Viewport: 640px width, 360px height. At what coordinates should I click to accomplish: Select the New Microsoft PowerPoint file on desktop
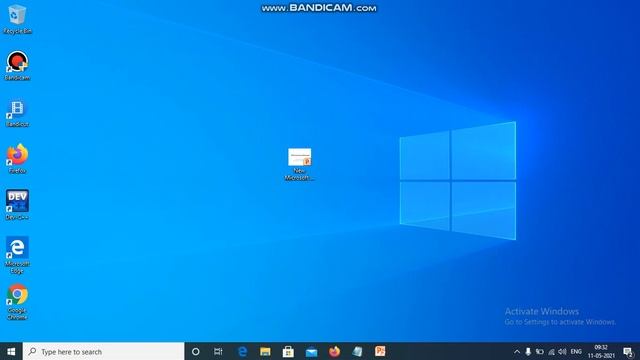[299, 164]
